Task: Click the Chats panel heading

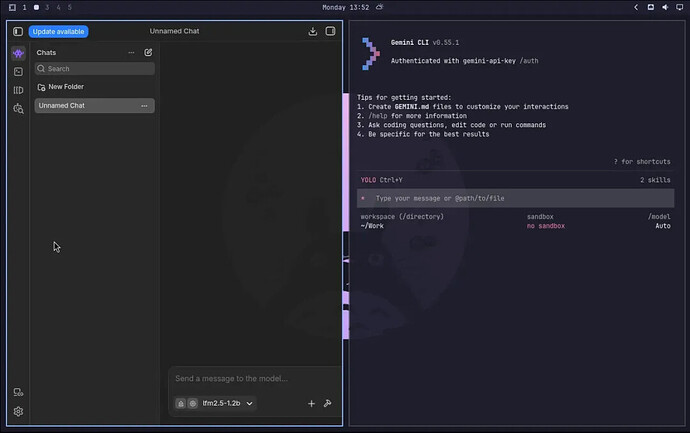Action: (46, 52)
